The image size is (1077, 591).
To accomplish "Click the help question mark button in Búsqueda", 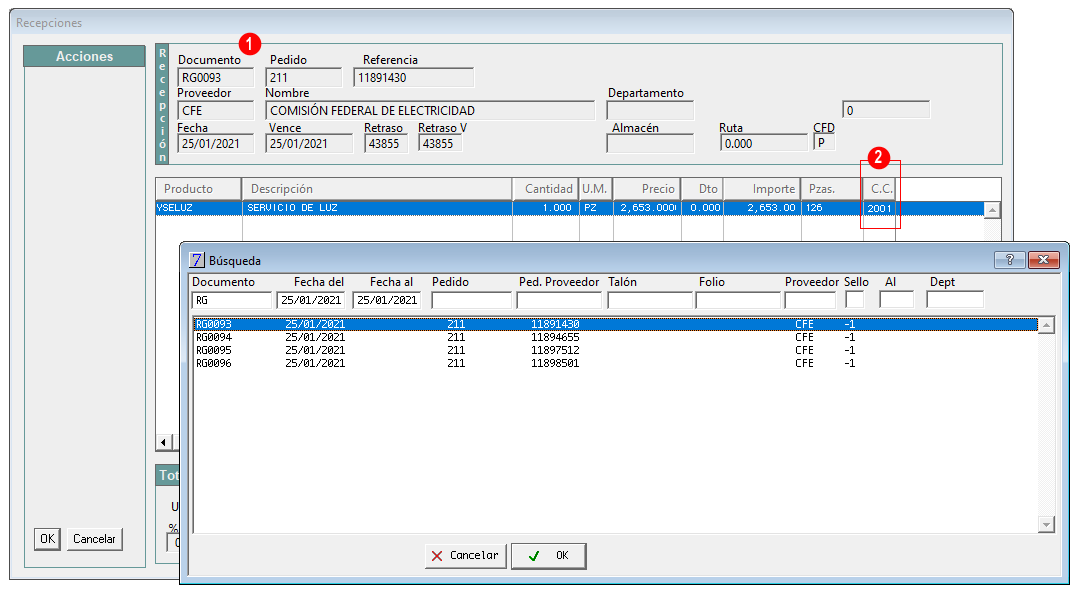I will click(x=1010, y=260).
